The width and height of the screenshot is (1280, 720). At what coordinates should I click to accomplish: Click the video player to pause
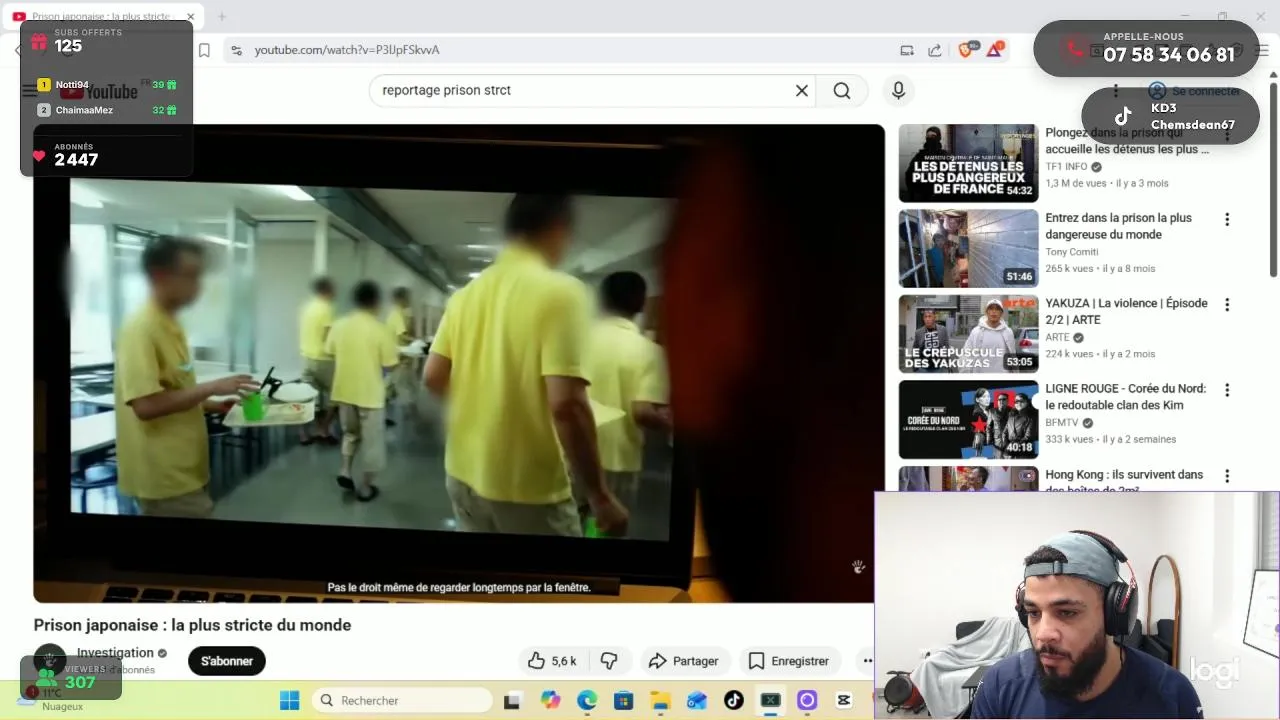pyautogui.click(x=459, y=363)
